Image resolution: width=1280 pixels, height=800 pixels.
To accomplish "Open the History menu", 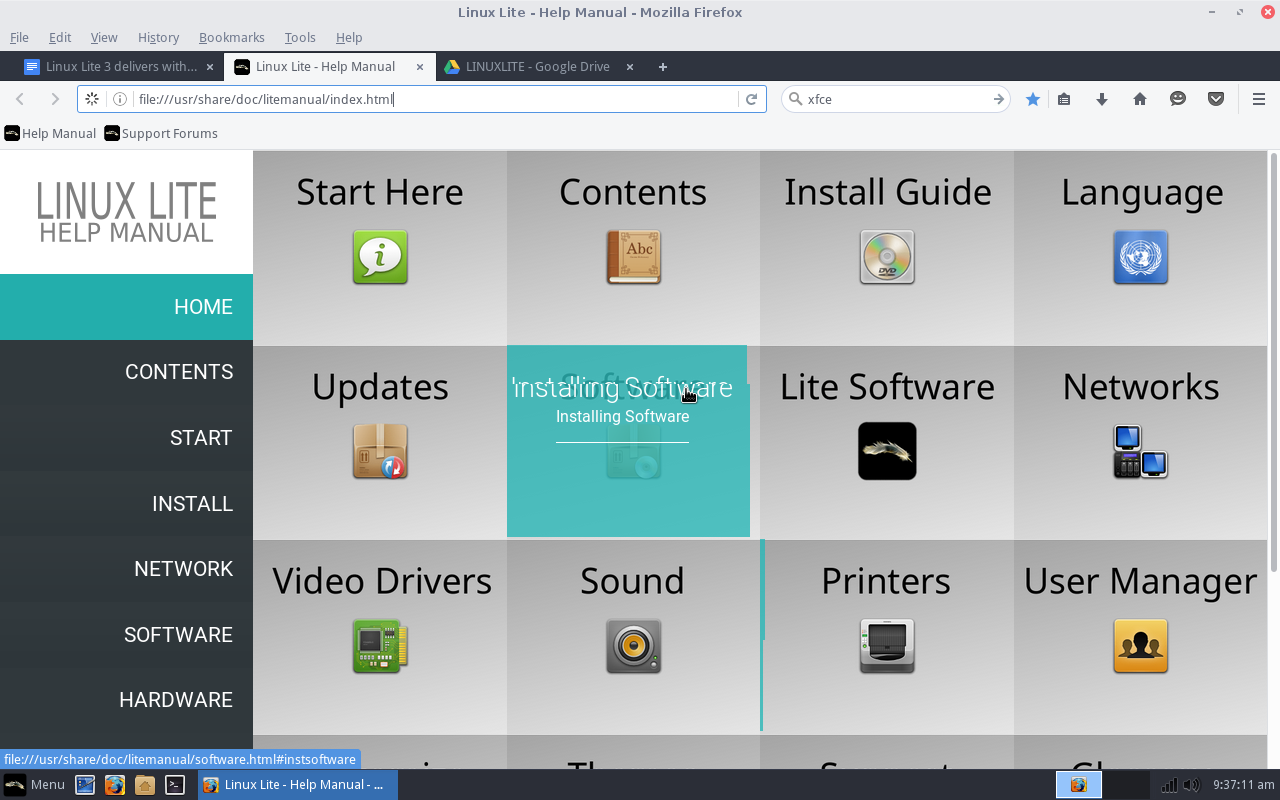I will [158, 37].
